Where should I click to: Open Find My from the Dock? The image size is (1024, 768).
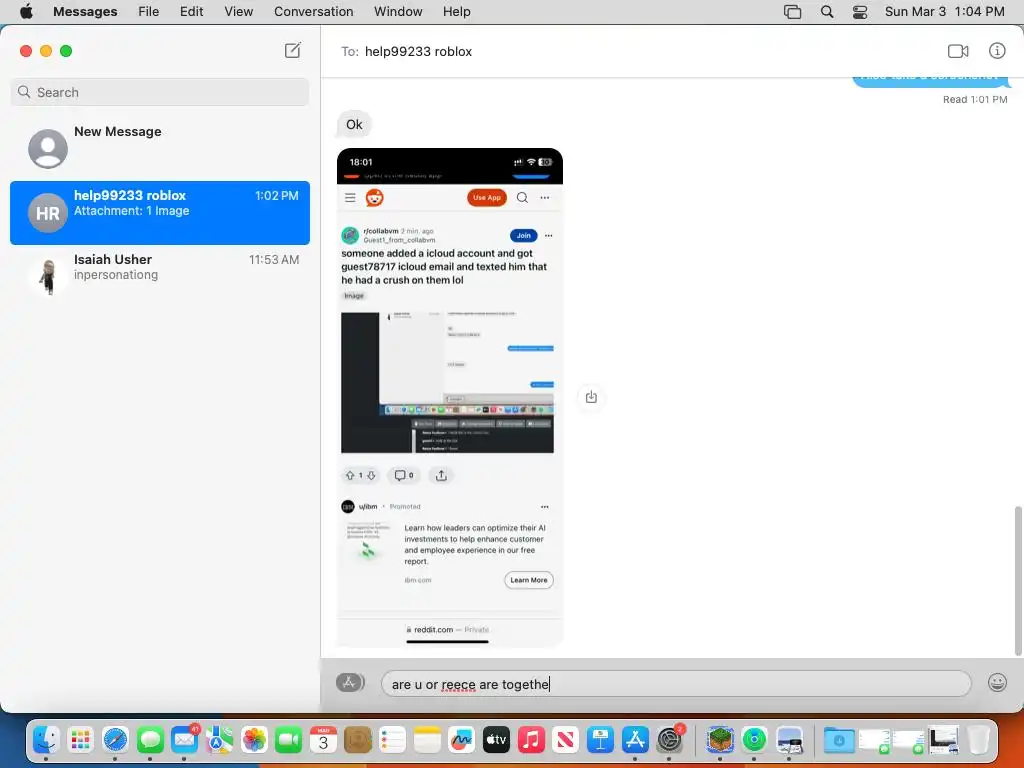coord(754,739)
